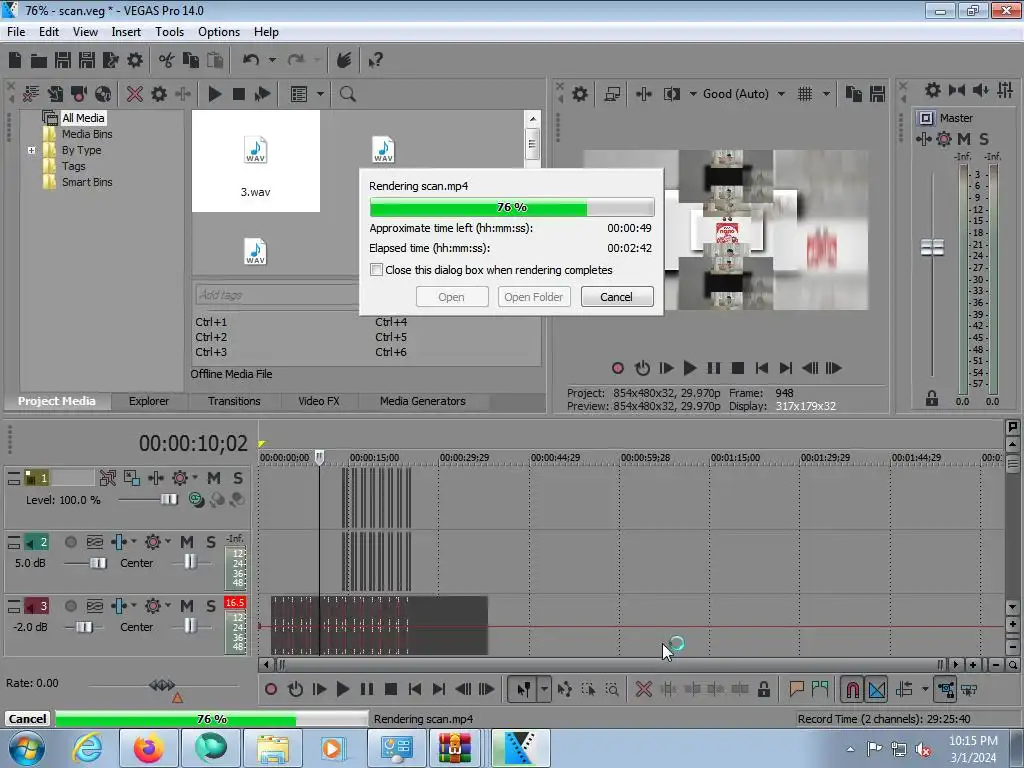Open Master Bus audio properties gear
The image size is (1024, 768).
pyautogui.click(x=933, y=90)
